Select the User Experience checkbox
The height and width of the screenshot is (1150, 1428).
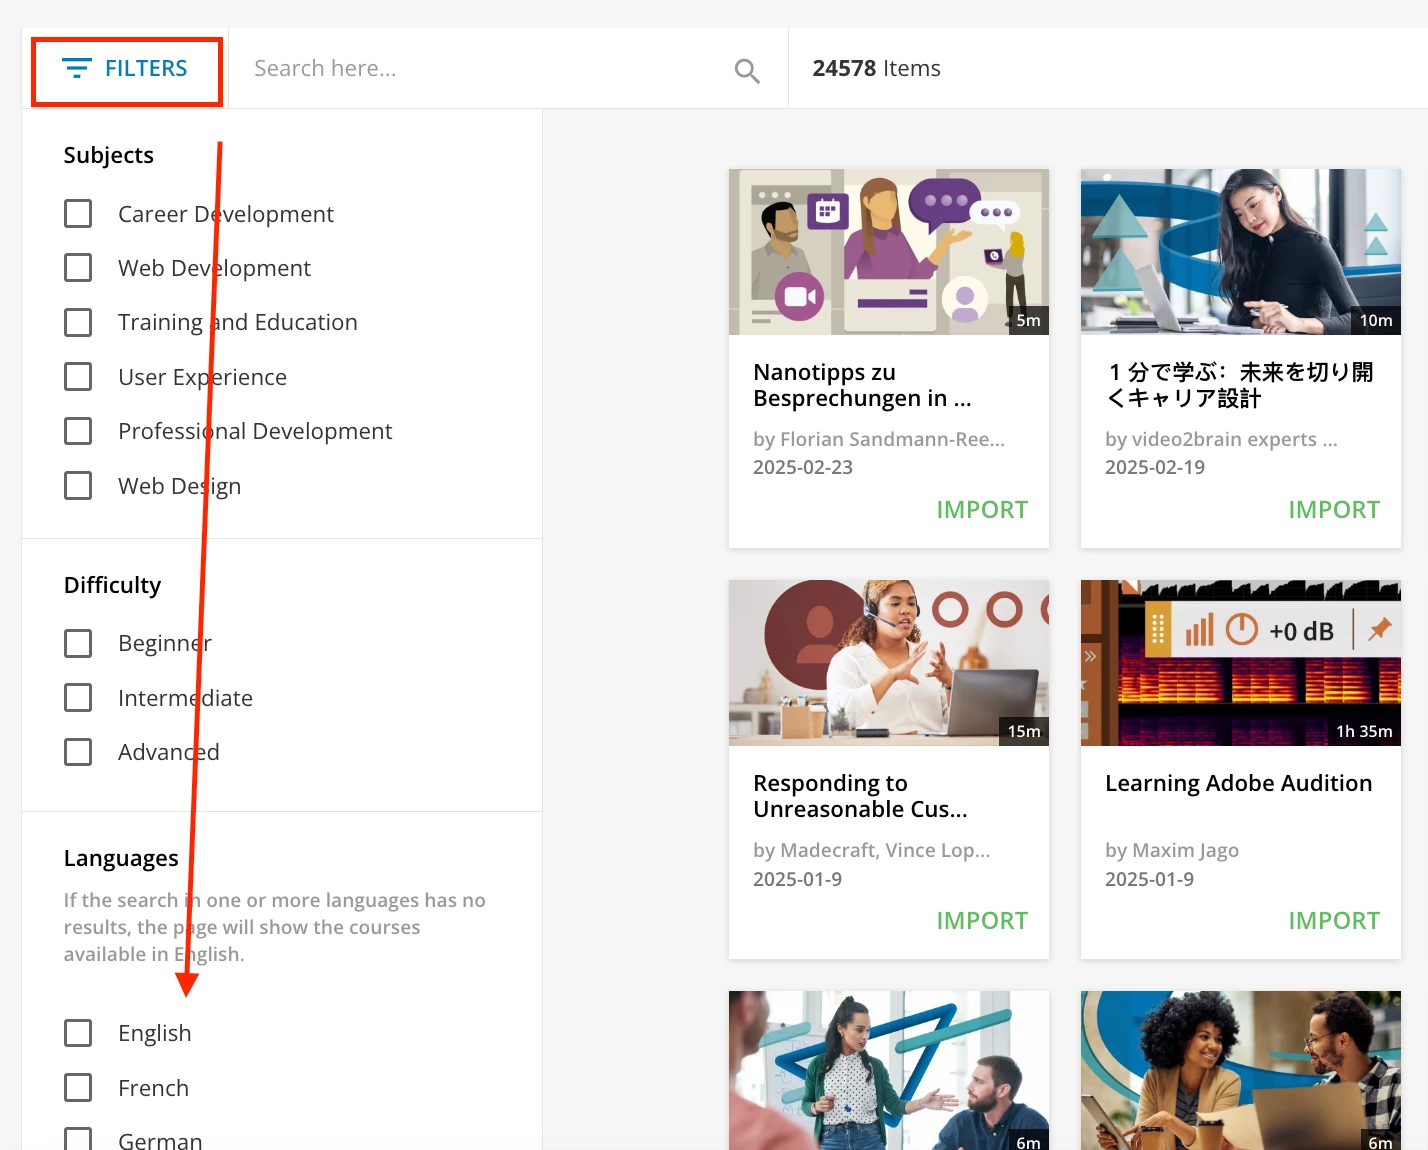[78, 377]
